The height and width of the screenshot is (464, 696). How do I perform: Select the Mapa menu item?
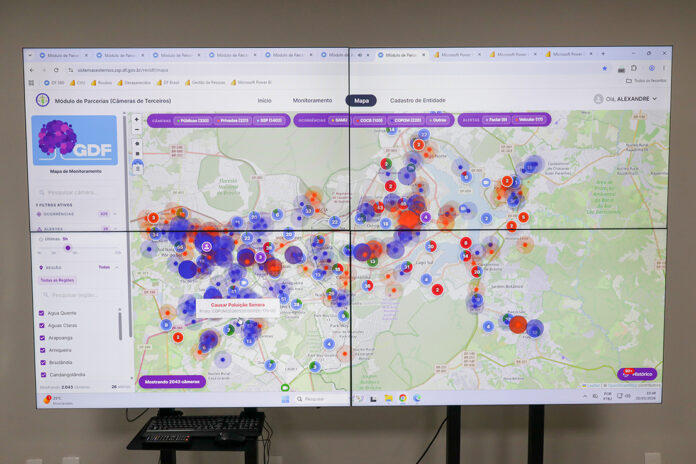coord(361,100)
